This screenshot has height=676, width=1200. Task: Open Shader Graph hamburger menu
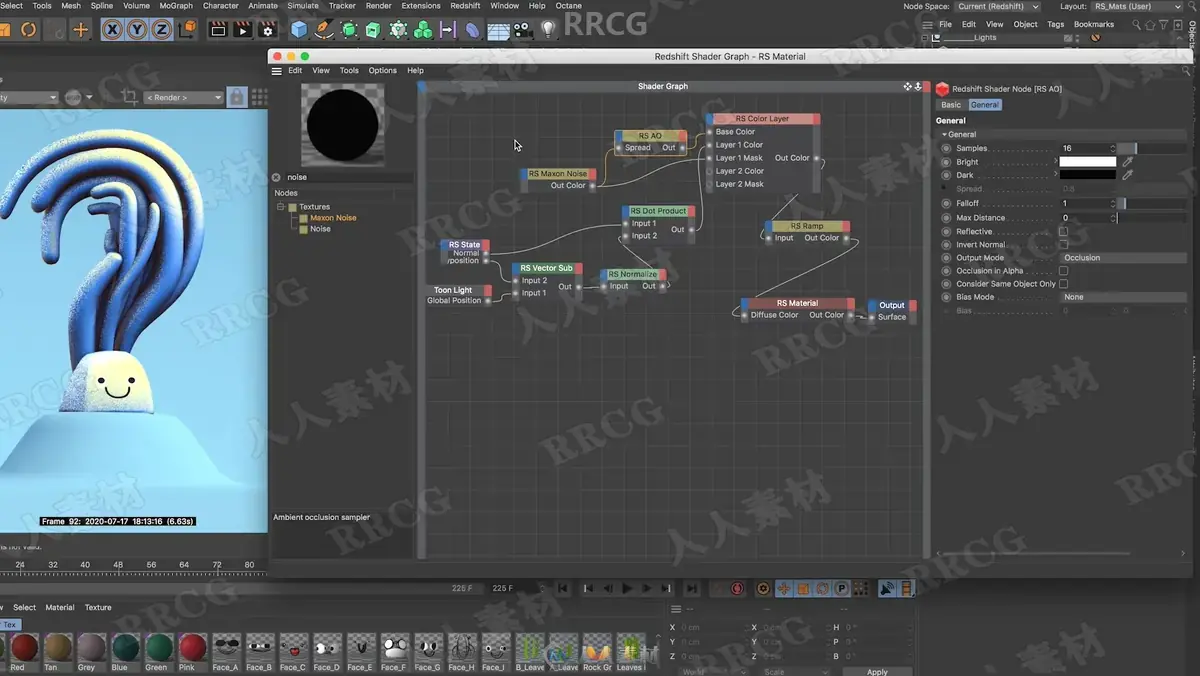(277, 71)
